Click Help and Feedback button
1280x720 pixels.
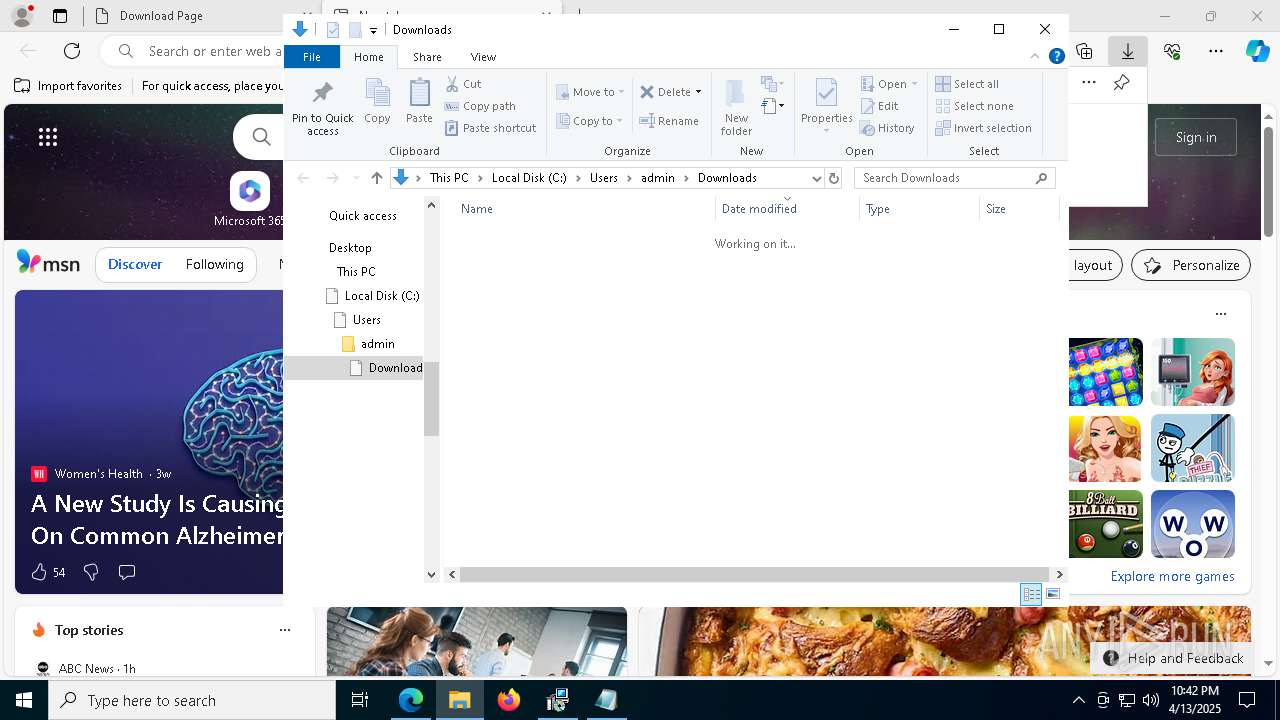pos(1174,658)
